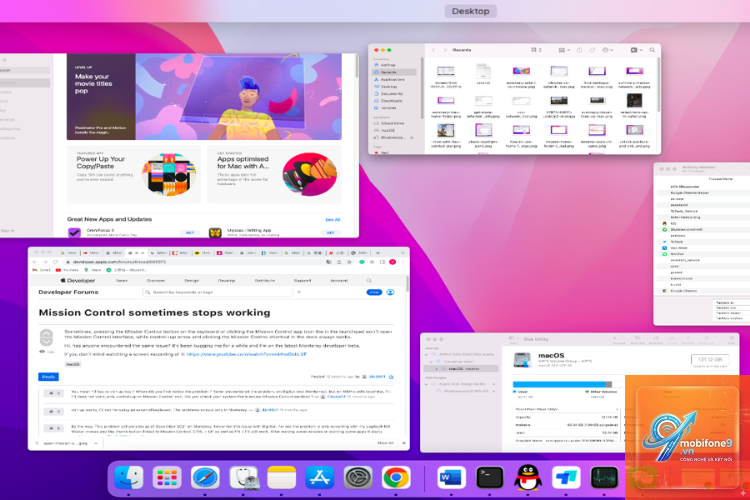Open 'Power Up Your Copy/Paste' App Store card
Viewport: 750px width, 500px height.
pos(134,174)
